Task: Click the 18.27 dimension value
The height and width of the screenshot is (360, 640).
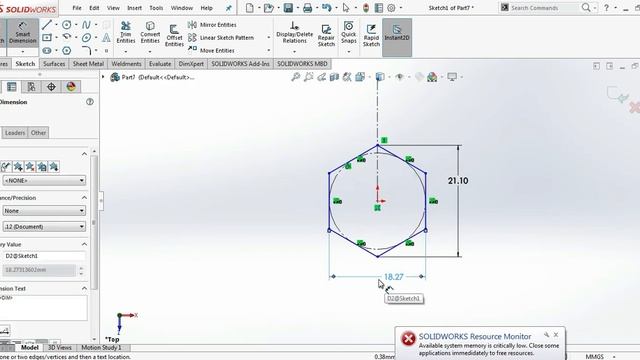Action: pos(393,277)
